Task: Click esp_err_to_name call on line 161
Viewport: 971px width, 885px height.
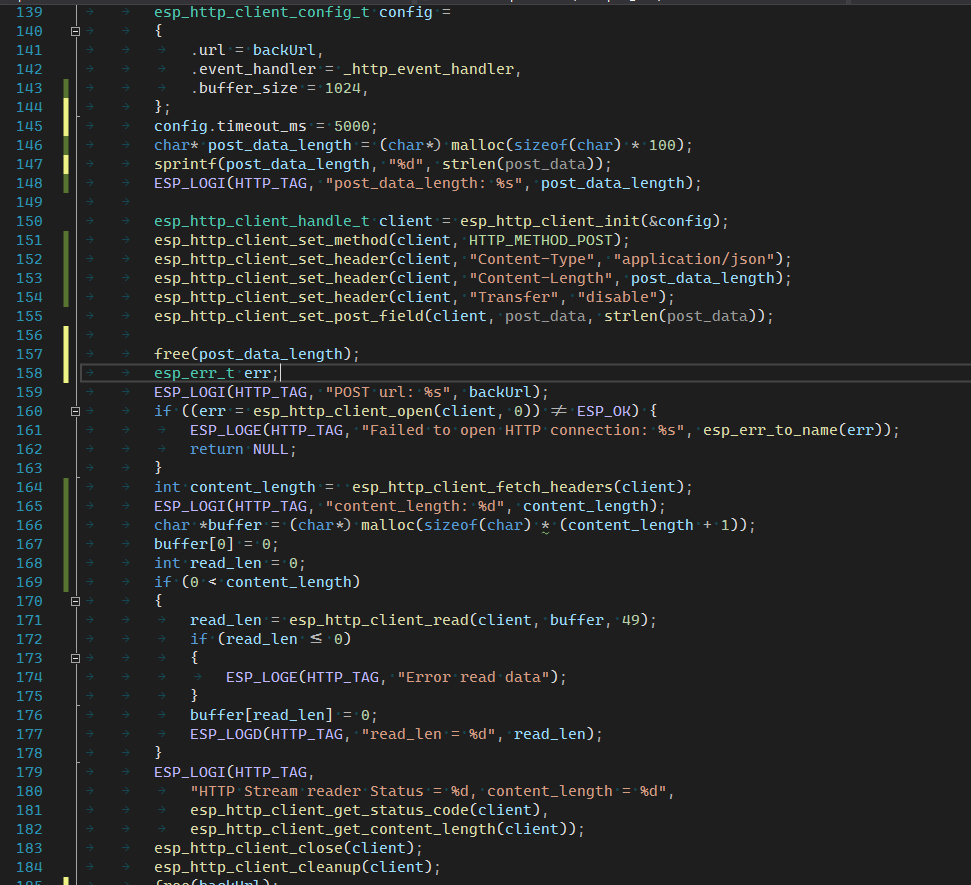Action: 770,430
